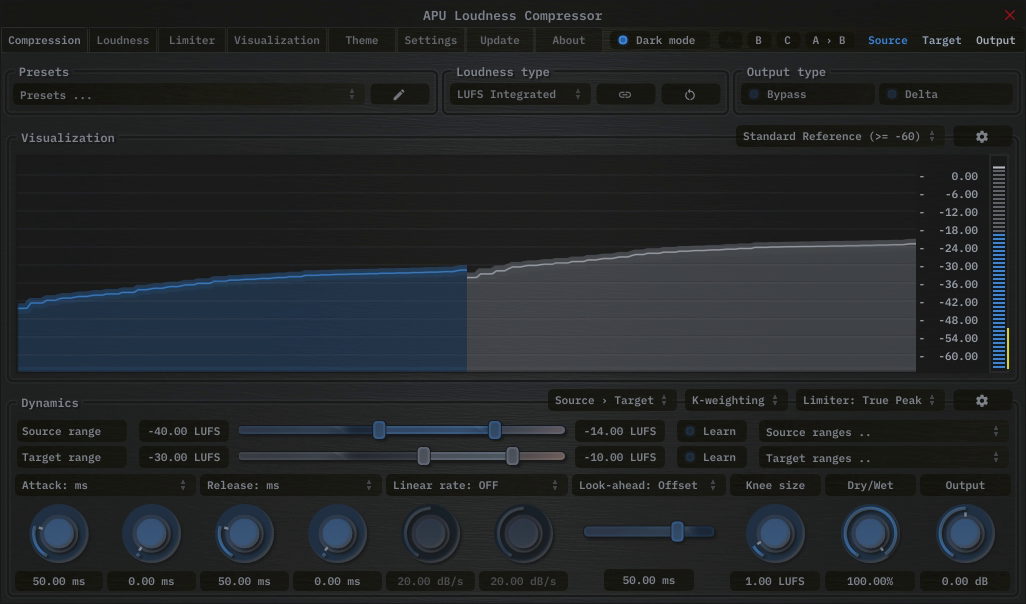Open the Theme tab
This screenshot has width=1026, height=604.
[361, 40]
